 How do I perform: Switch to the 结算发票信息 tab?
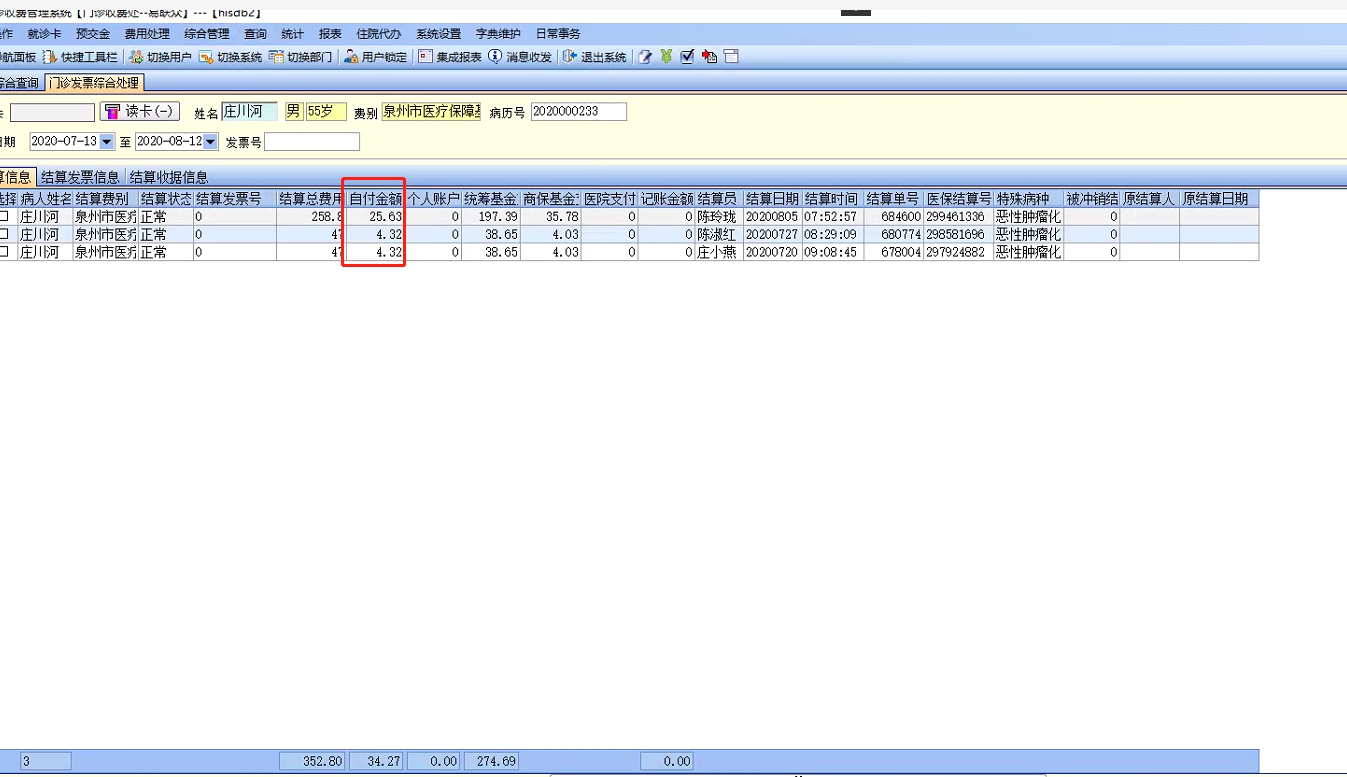(81, 177)
